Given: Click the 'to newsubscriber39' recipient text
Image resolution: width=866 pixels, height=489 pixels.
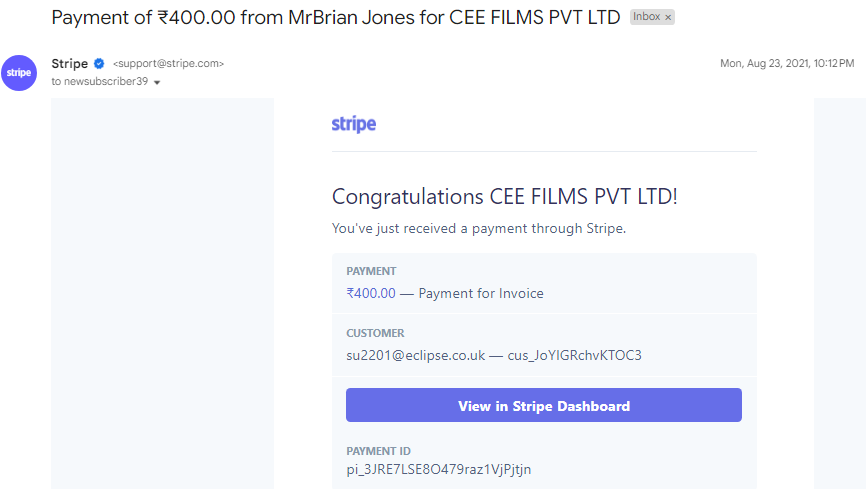Looking at the screenshot, I should click(100, 82).
